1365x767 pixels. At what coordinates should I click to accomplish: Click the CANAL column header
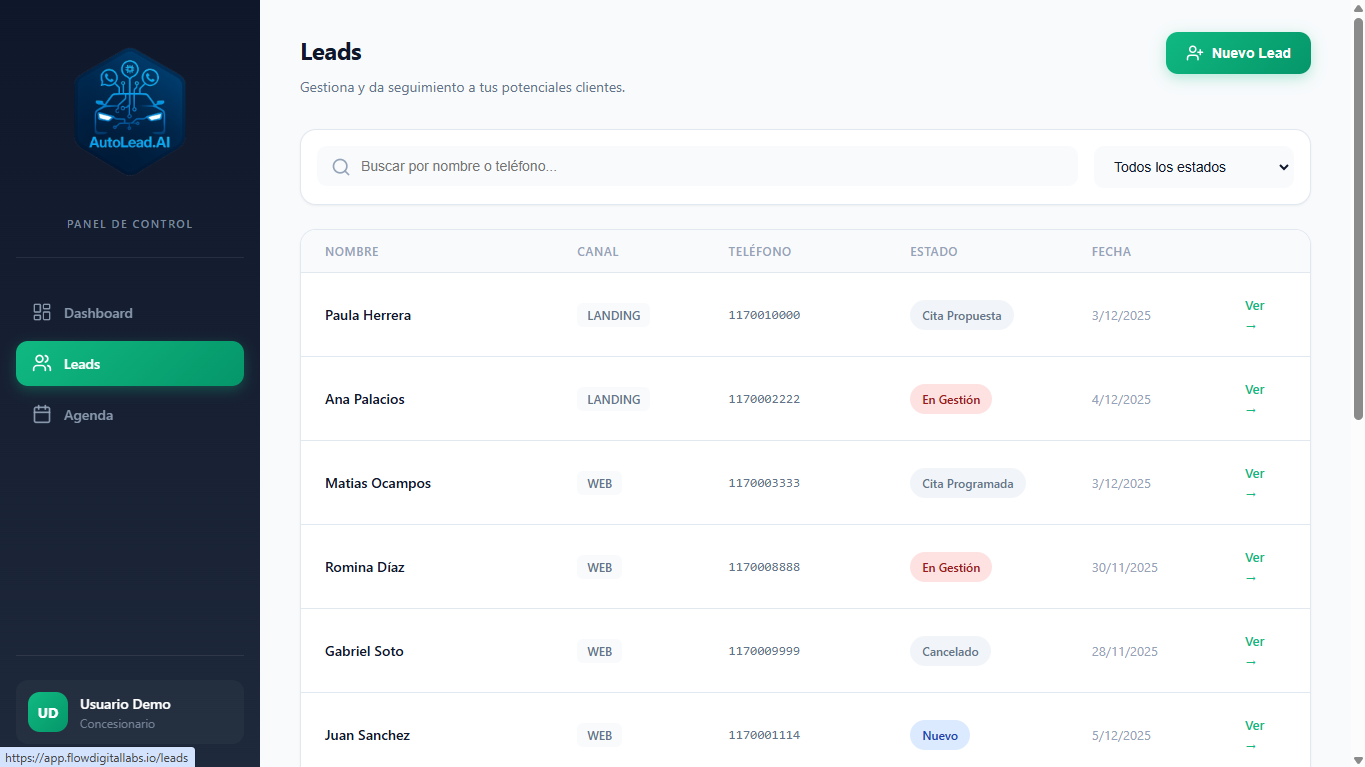598,252
